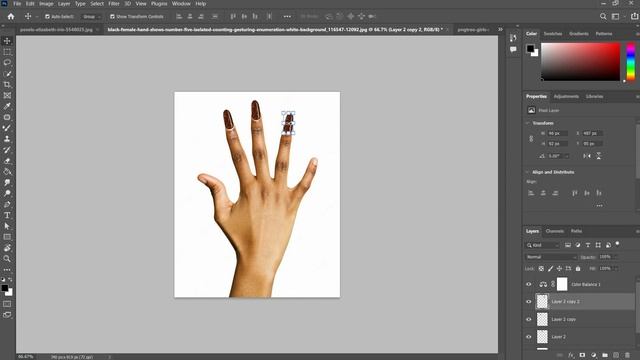Open the Fill dropdown arrow

(616, 269)
